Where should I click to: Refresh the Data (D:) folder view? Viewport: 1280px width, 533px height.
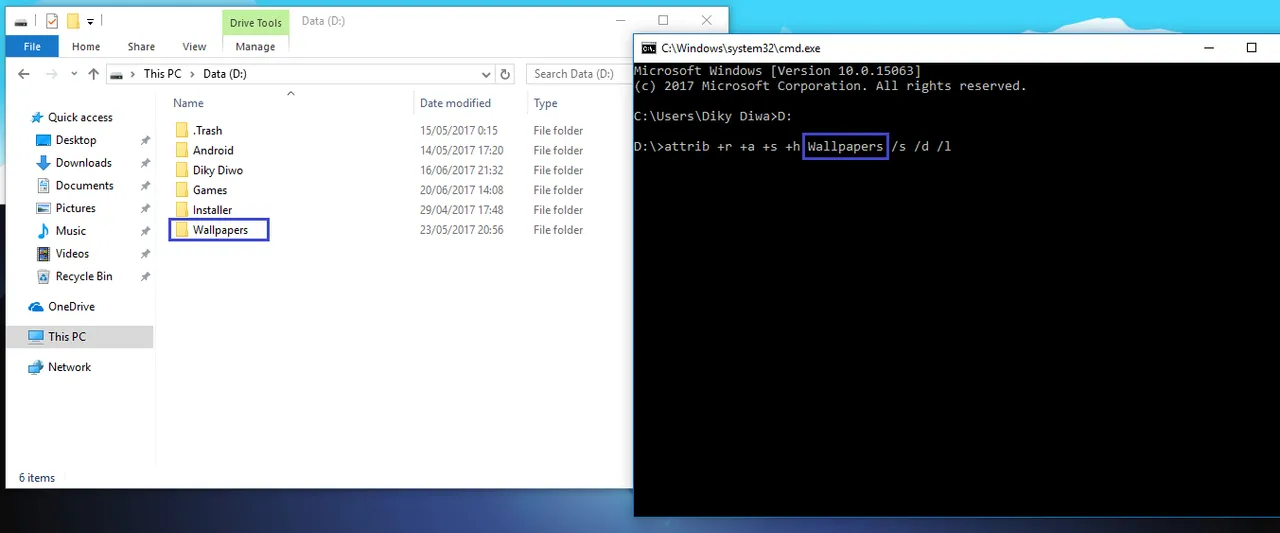coord(506,74)
